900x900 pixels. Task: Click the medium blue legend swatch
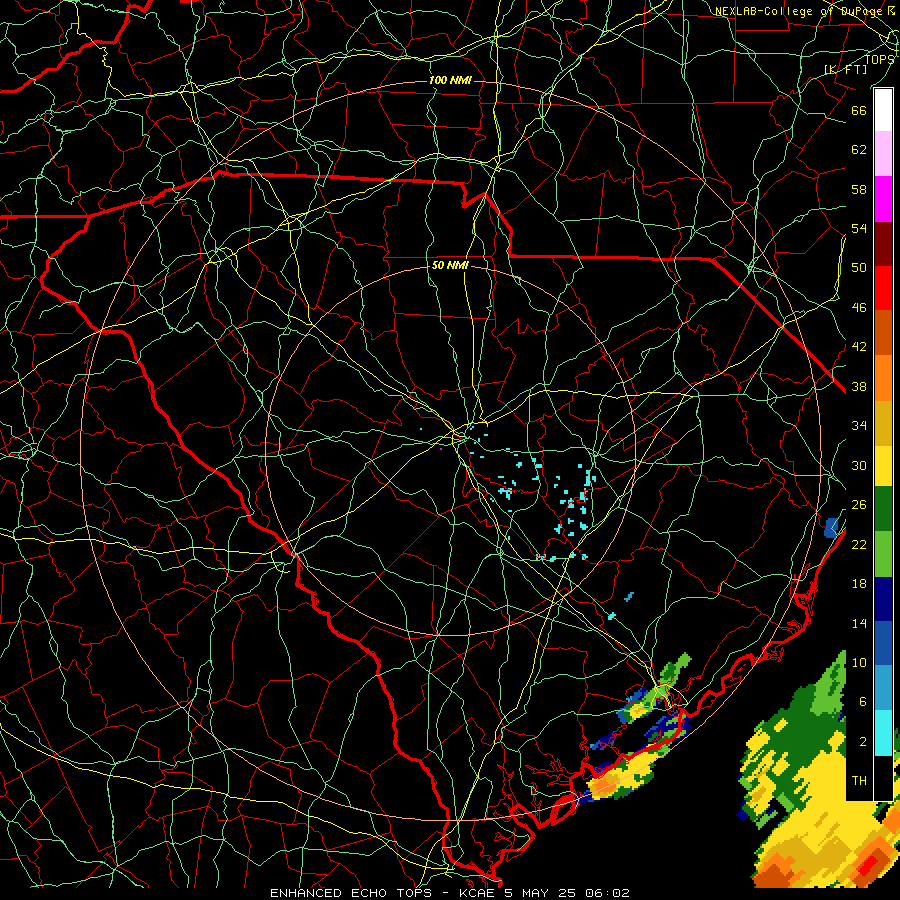click(x=883, y=643)
